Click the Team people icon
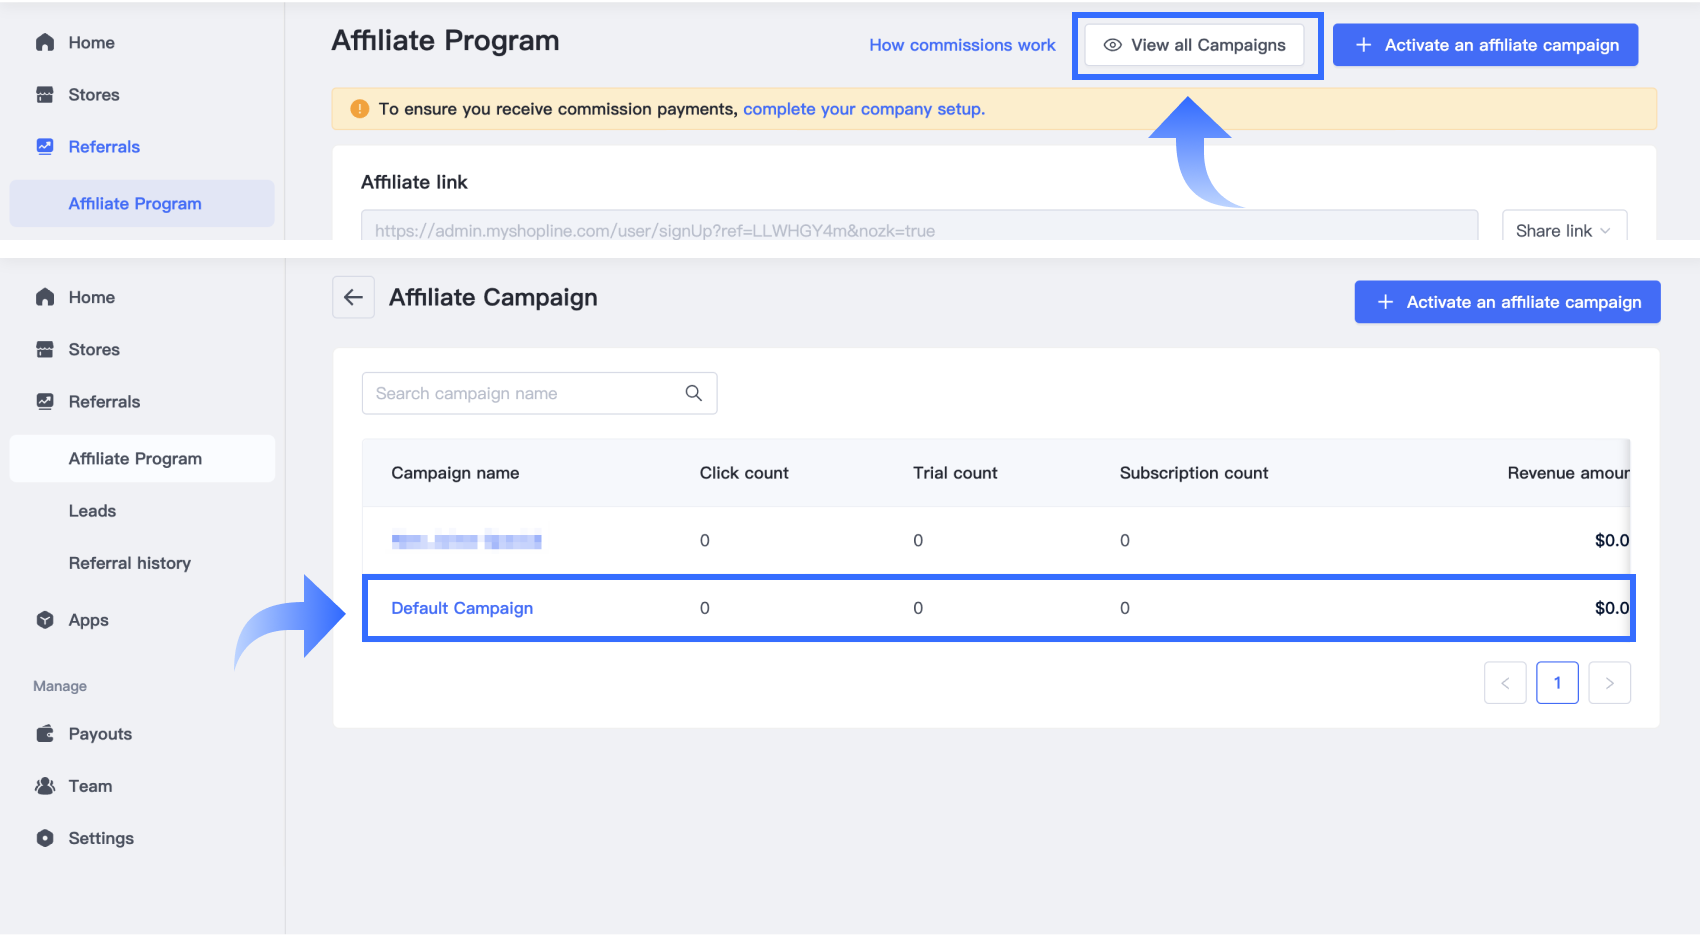Screen dimensions: 1700x935 coord(45,786)
